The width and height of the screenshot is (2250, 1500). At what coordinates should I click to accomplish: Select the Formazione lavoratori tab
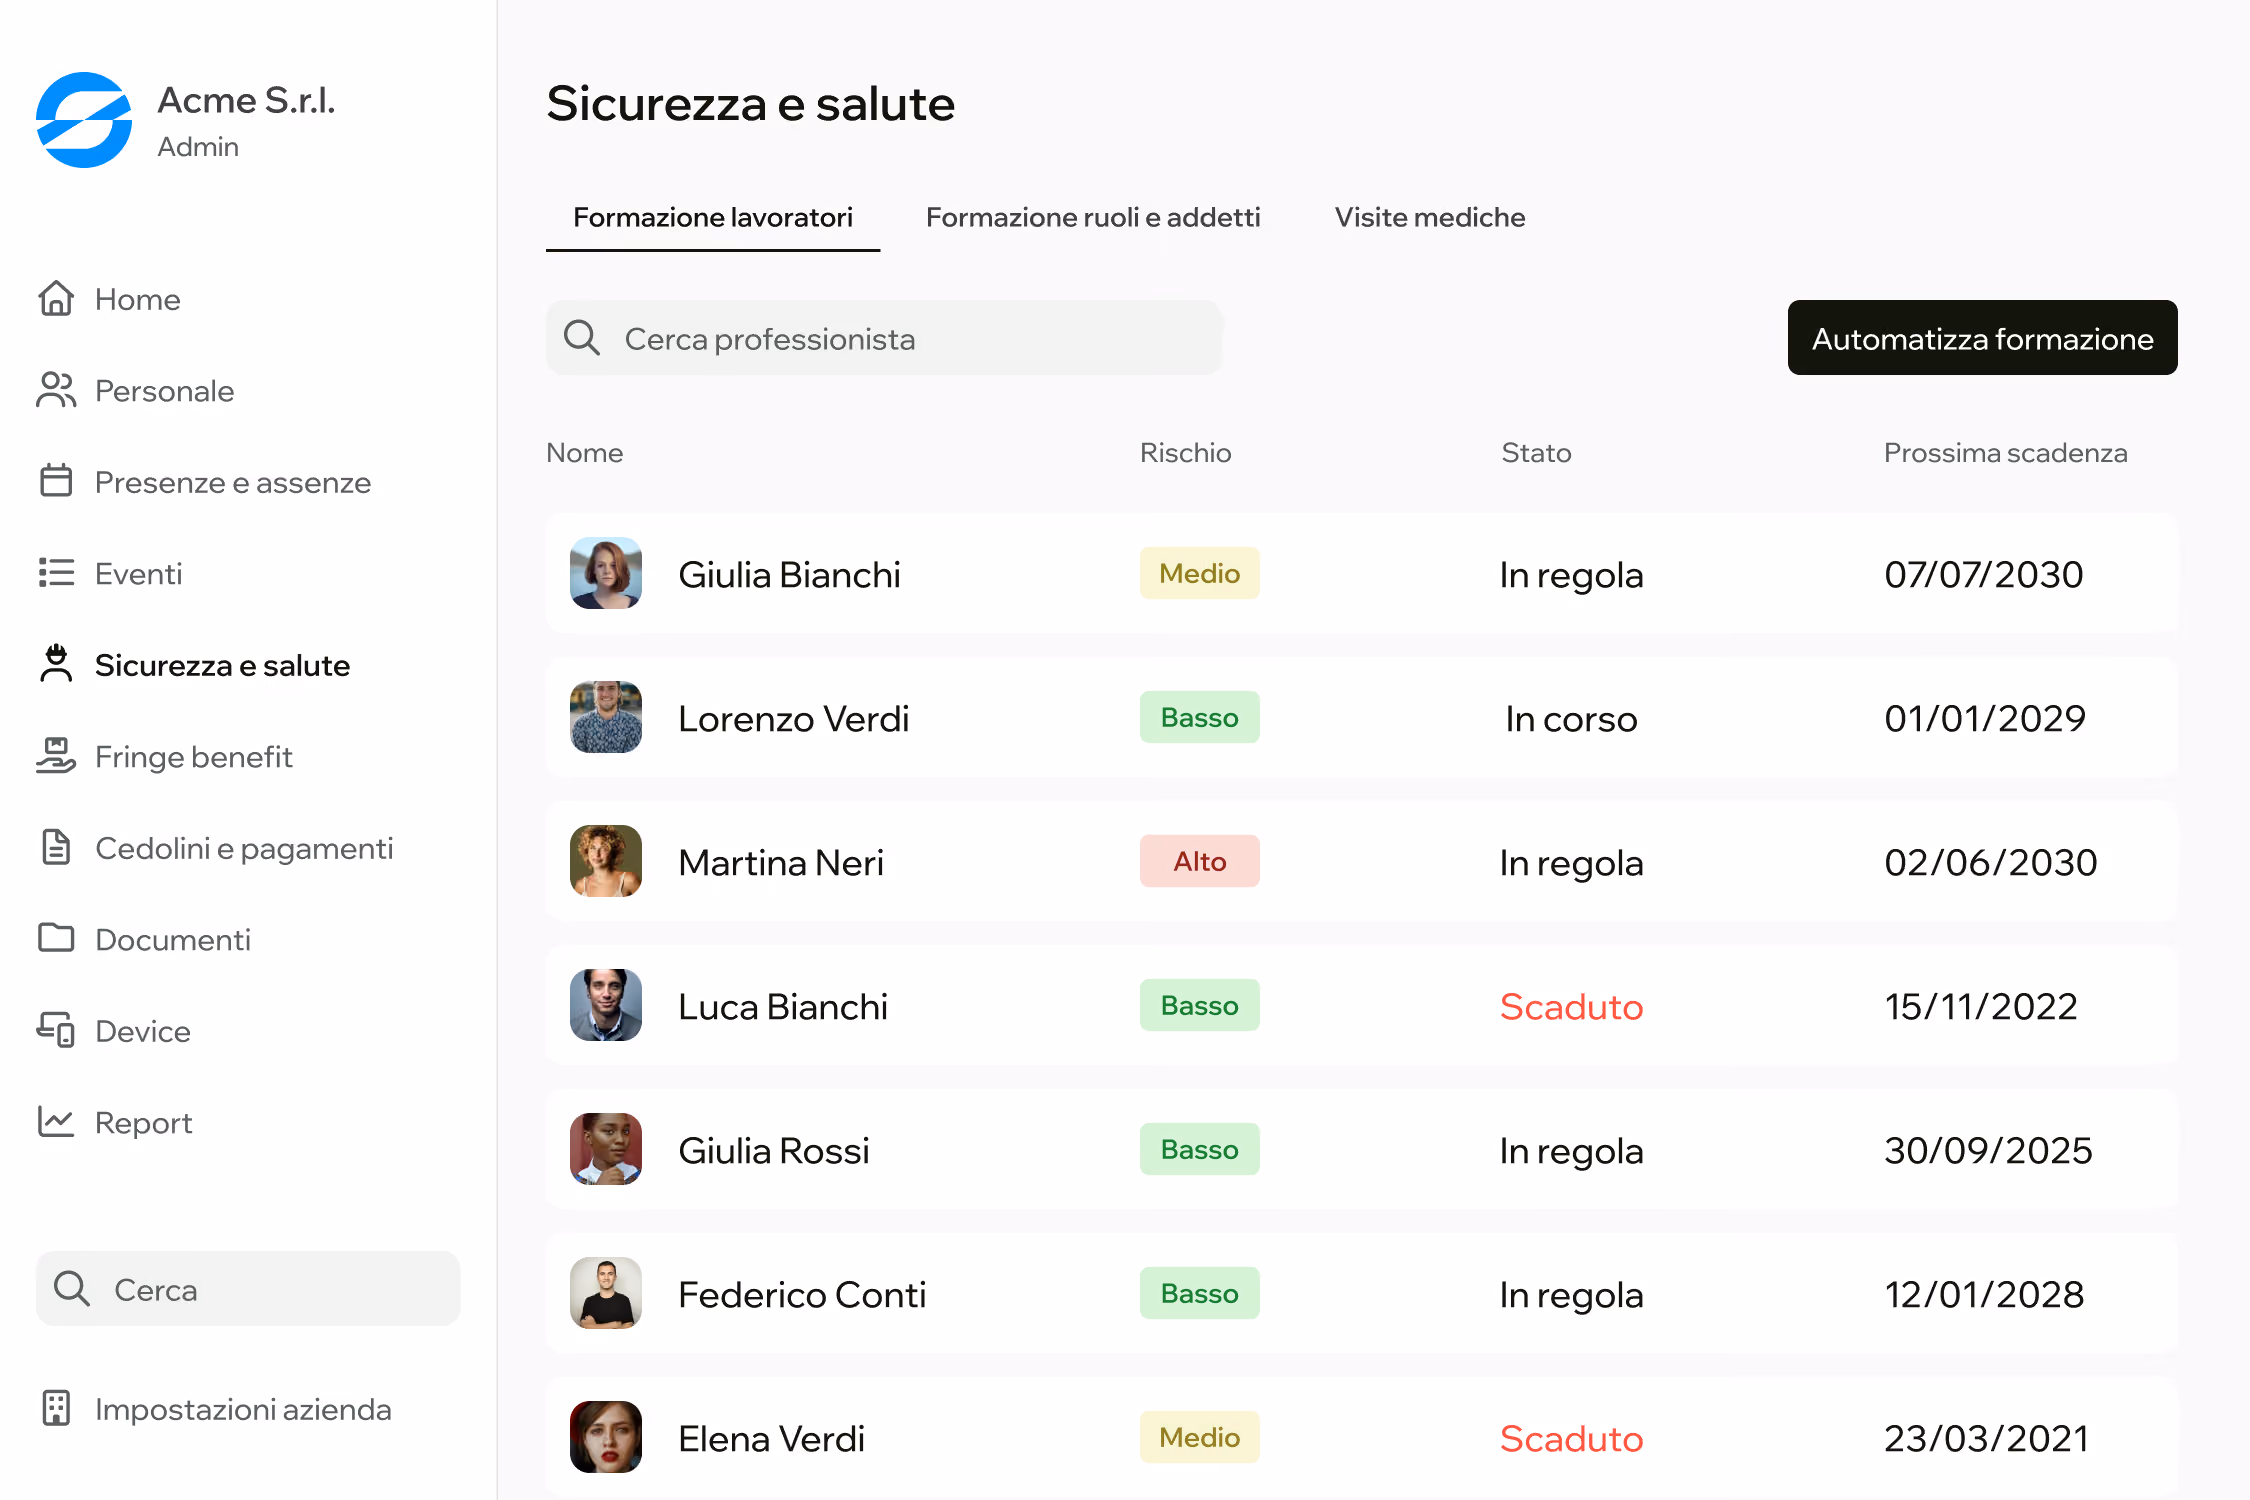click(x=713, y=217)
